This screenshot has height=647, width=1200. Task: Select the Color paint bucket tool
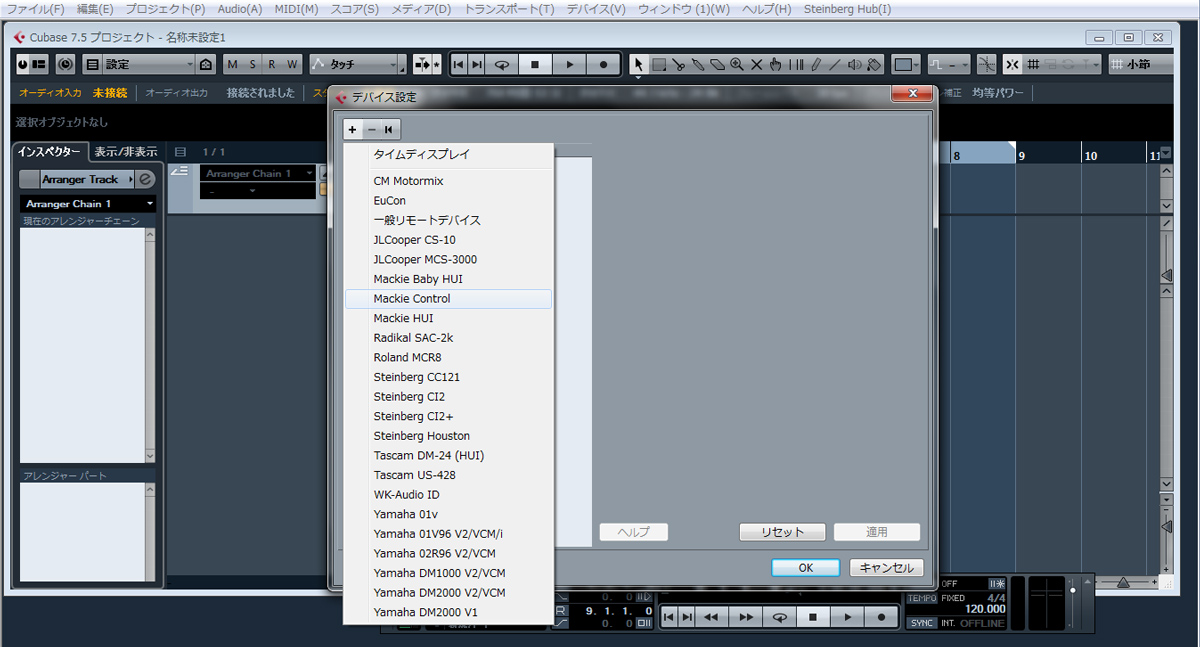coord(873,64)
